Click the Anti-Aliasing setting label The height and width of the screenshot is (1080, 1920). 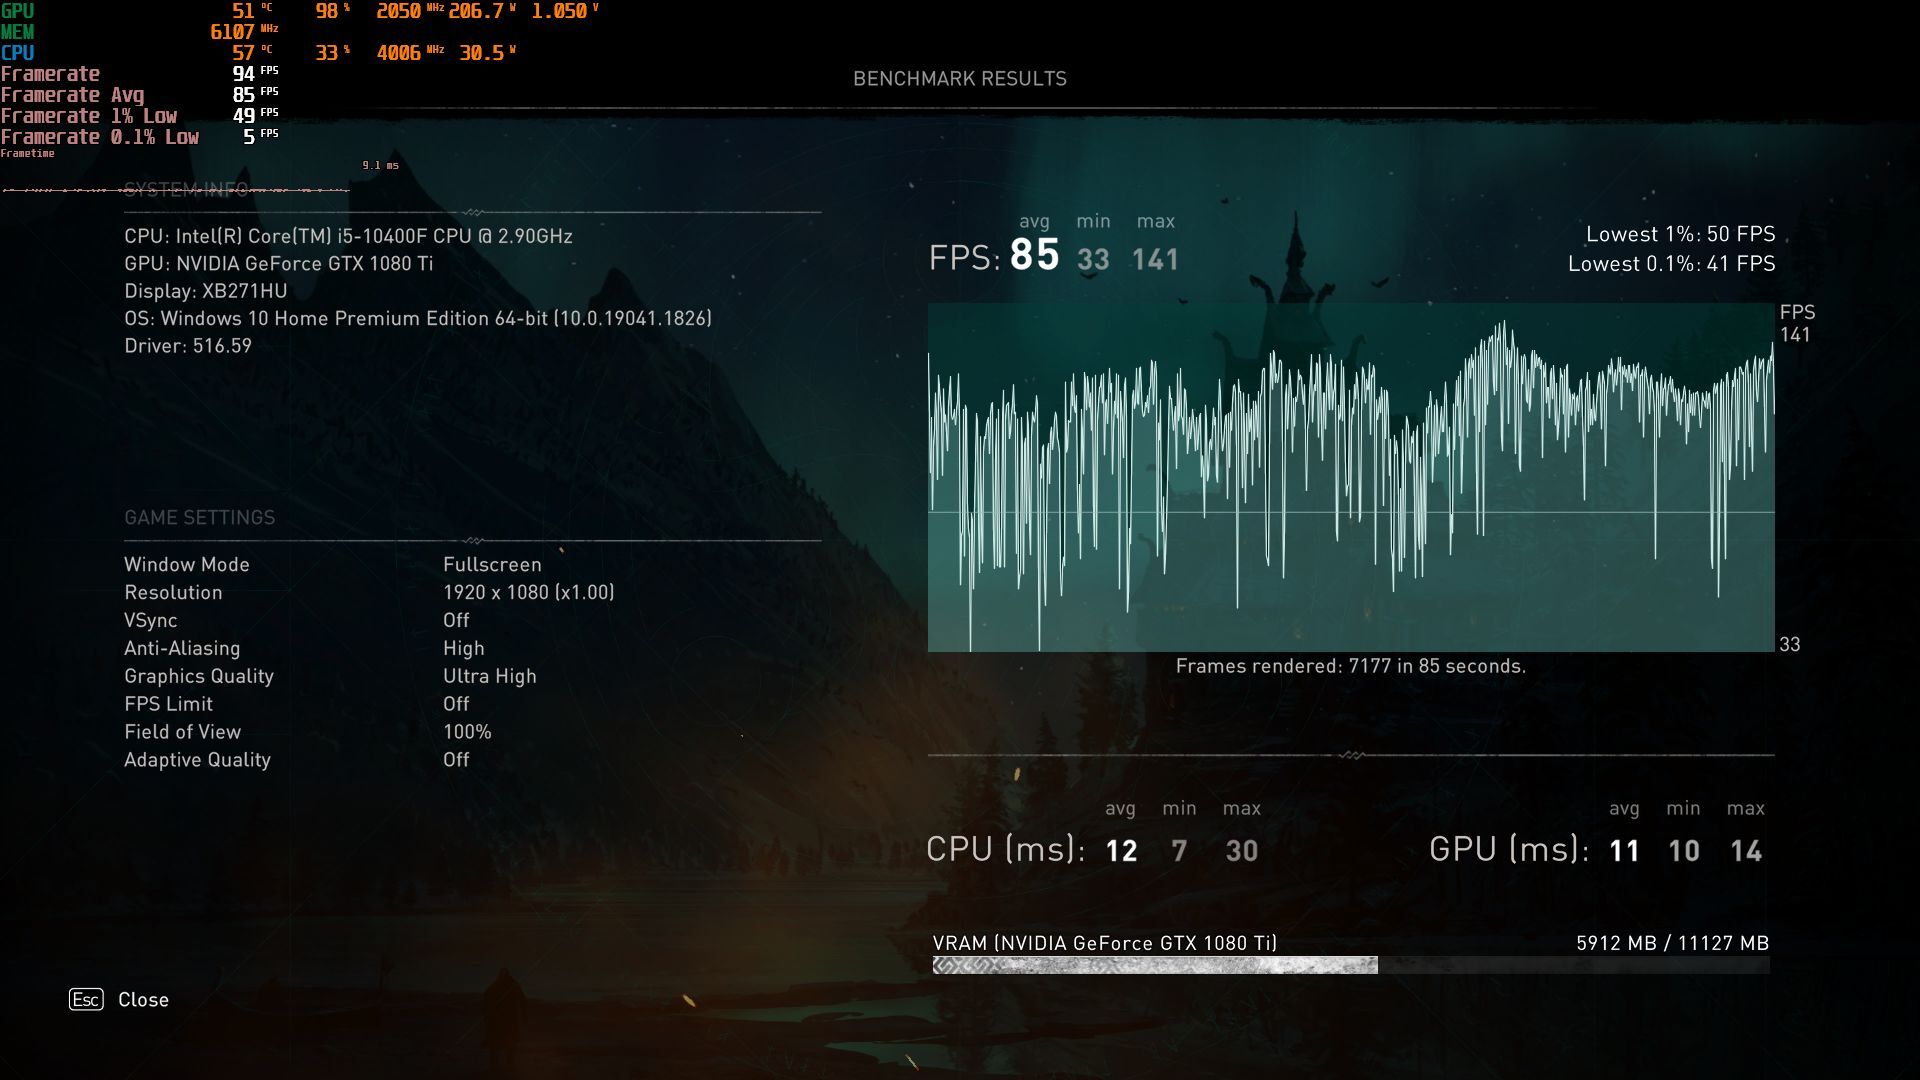coord(182,648)
